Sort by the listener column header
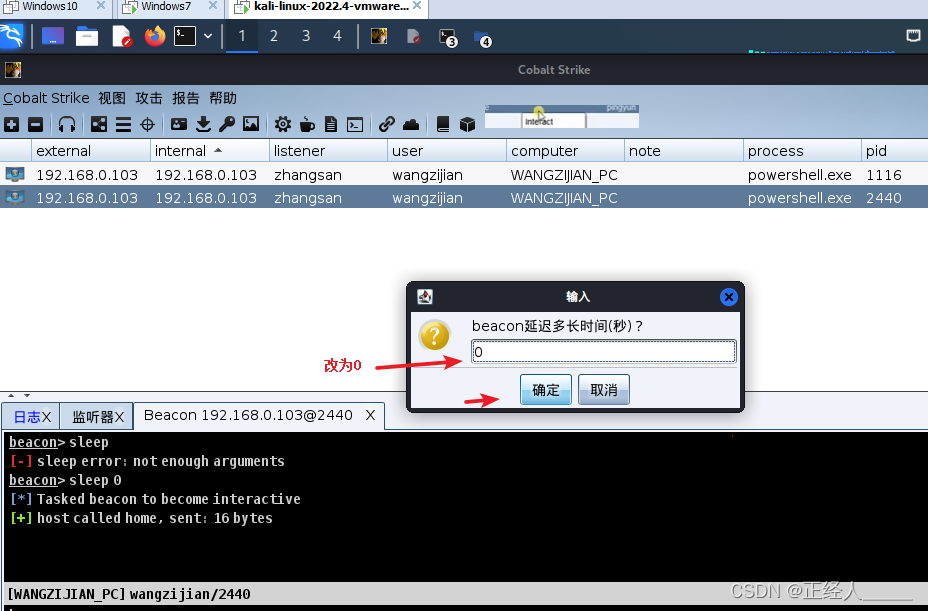928x611 pixels. pyautogui.click(x=328, y=150)
